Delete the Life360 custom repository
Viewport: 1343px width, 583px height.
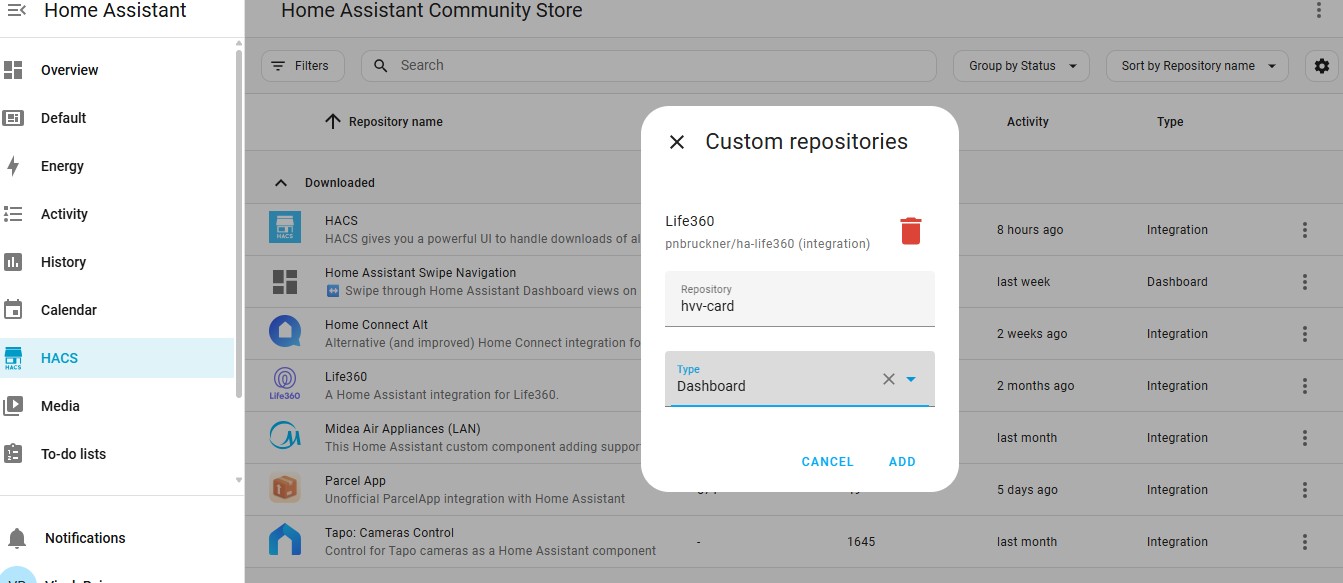pos(910,231)
